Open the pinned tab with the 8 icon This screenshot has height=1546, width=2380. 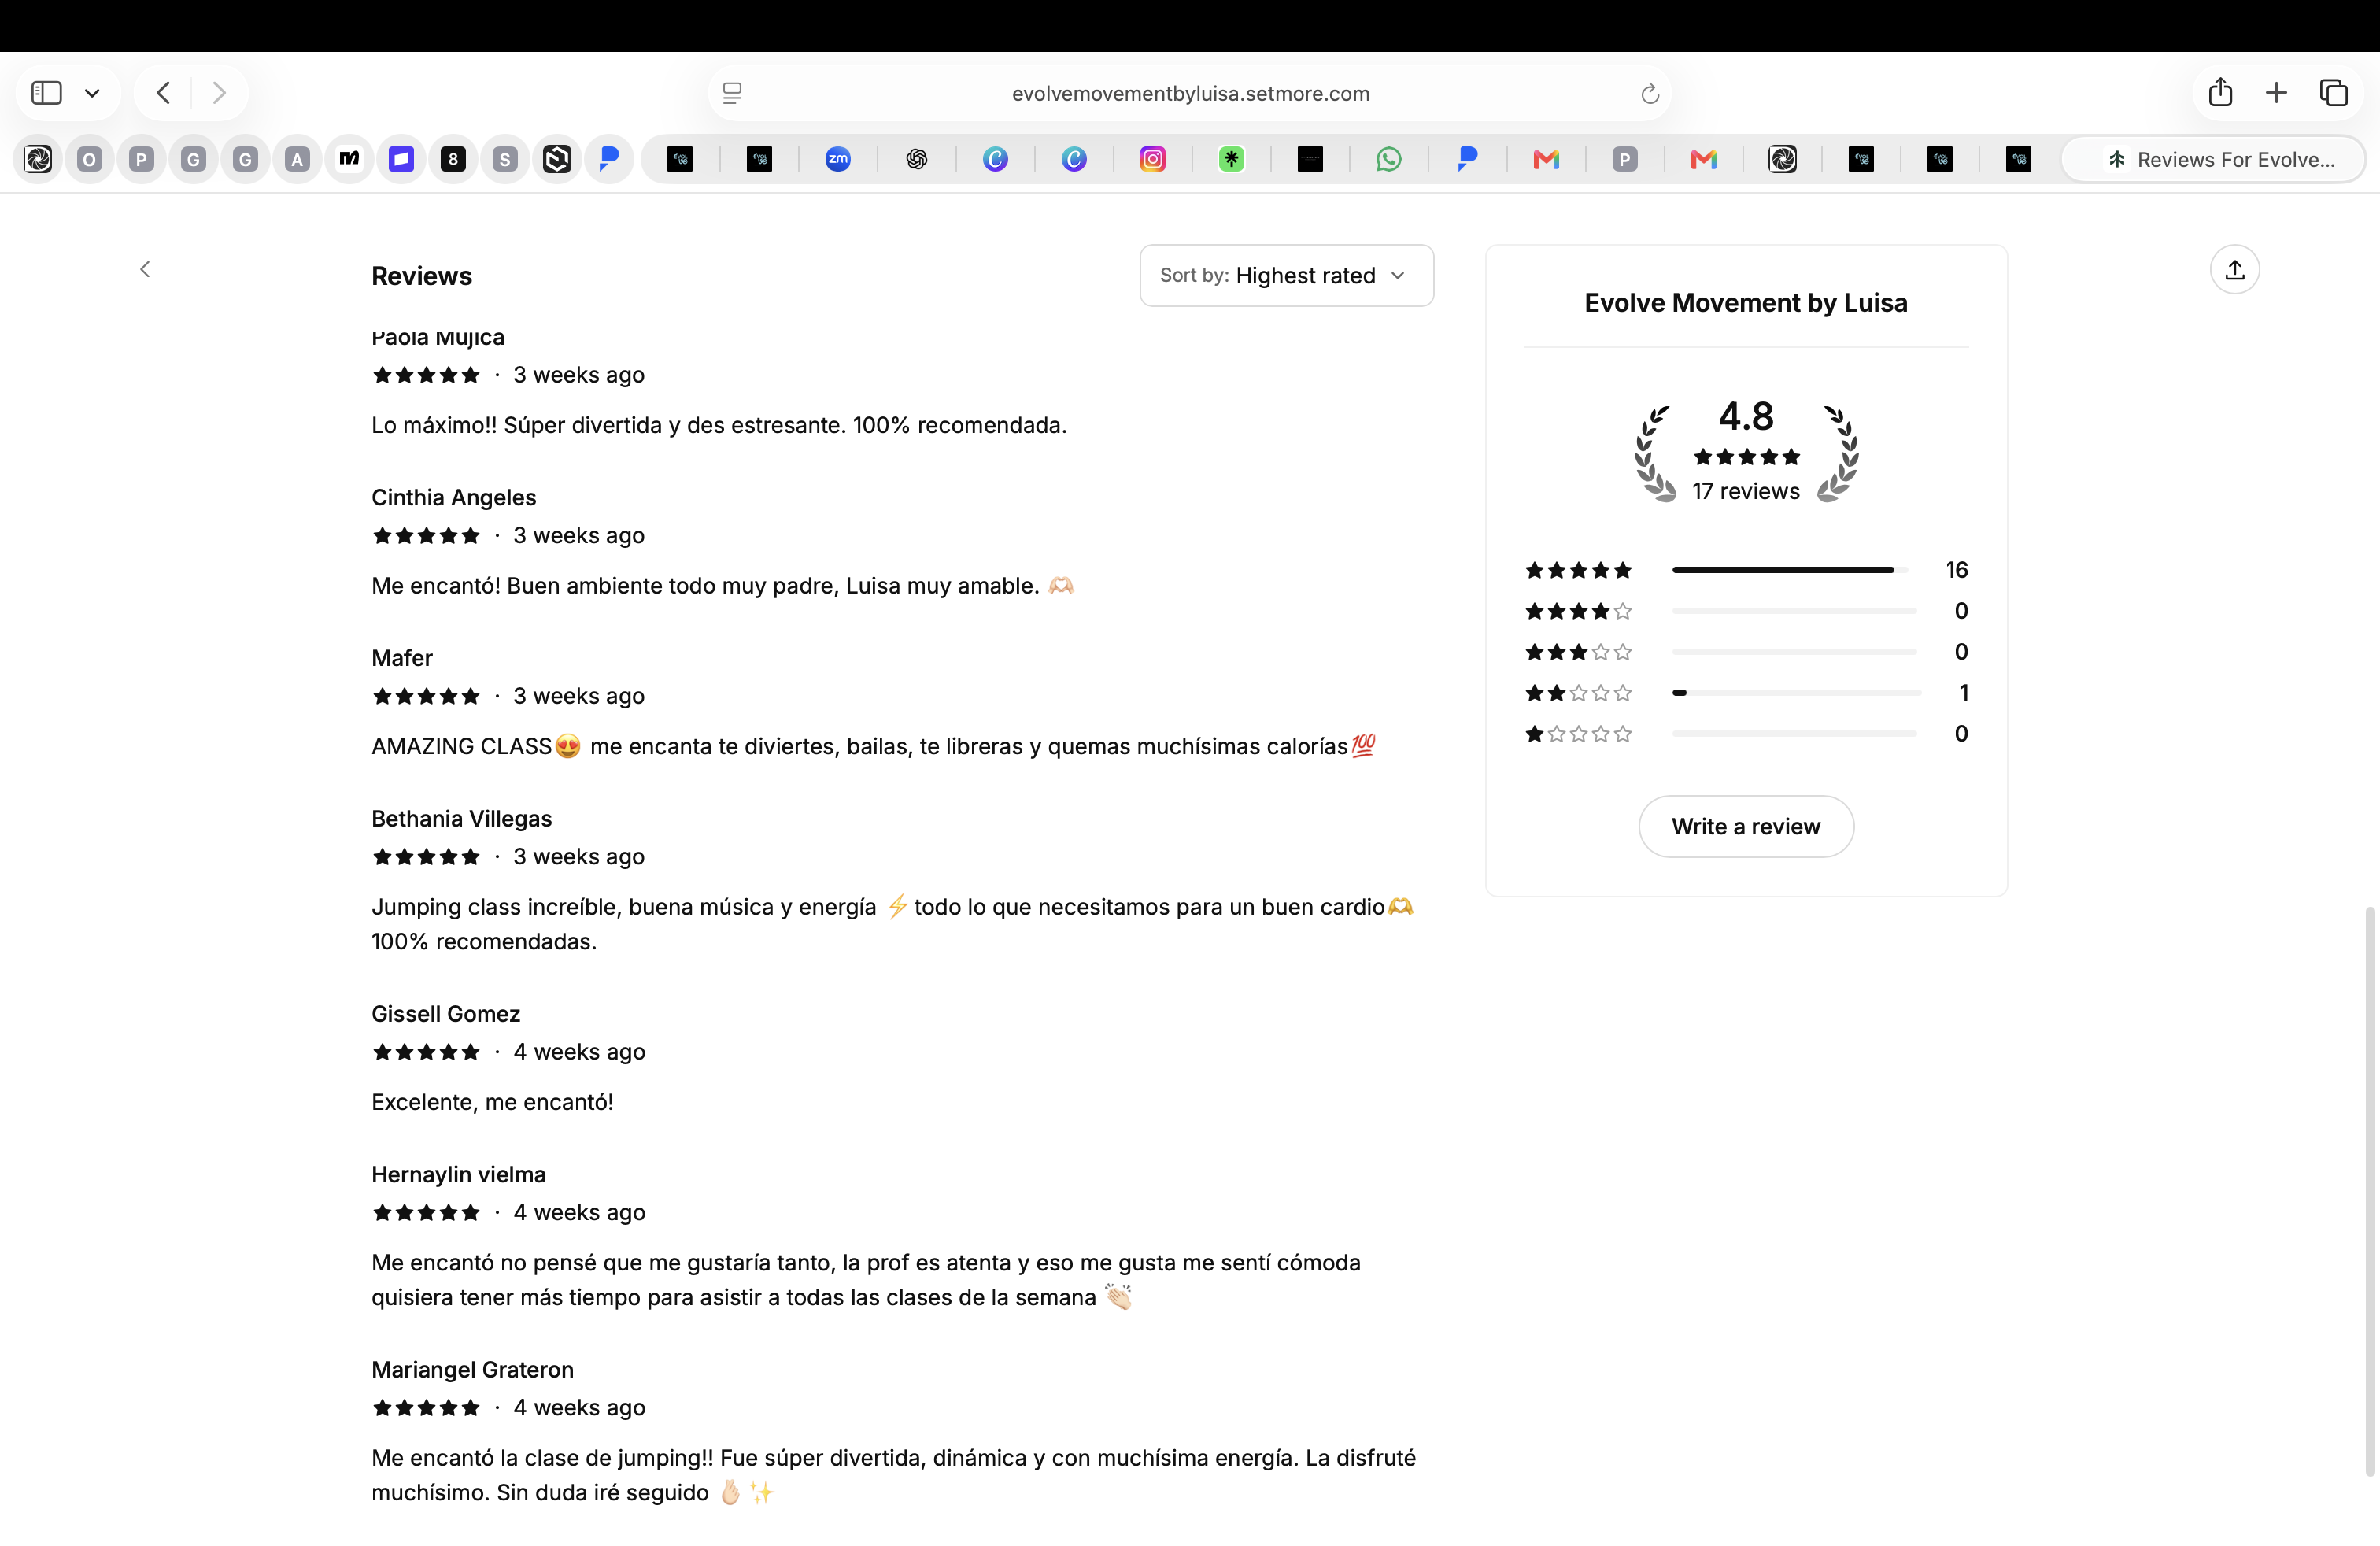(453, 159)
